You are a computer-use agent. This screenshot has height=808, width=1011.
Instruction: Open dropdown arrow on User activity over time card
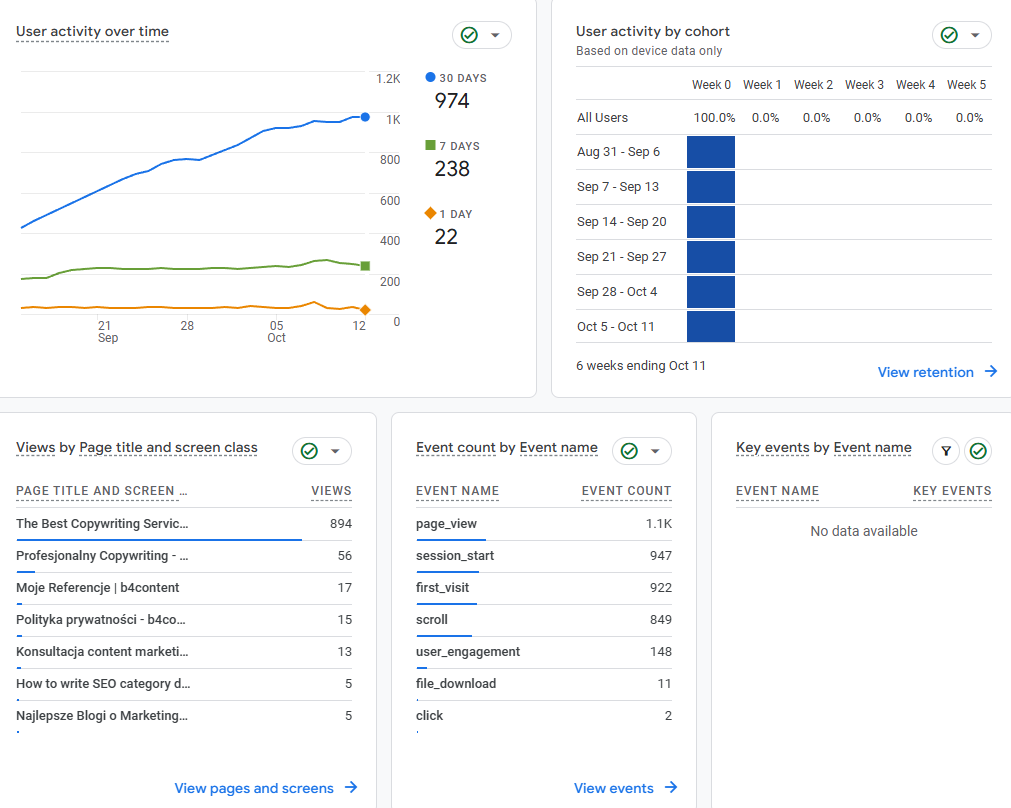495,35
